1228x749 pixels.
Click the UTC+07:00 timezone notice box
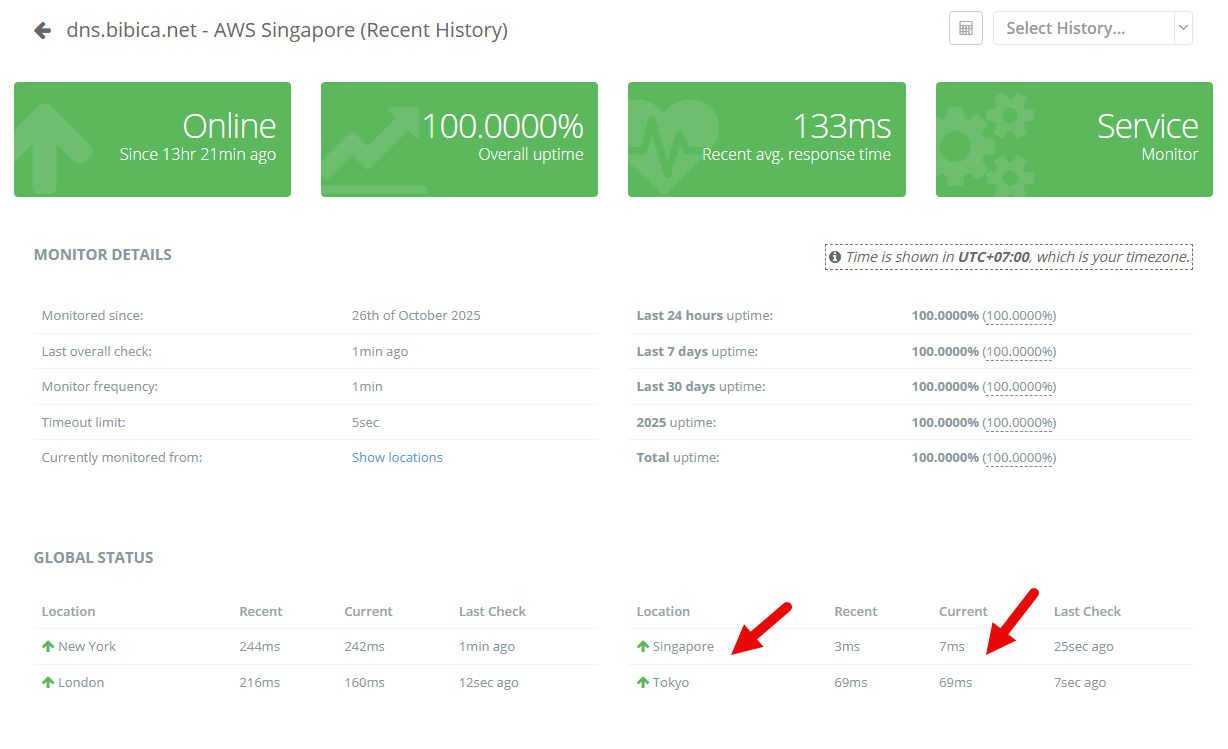(x=1008, y=257)
